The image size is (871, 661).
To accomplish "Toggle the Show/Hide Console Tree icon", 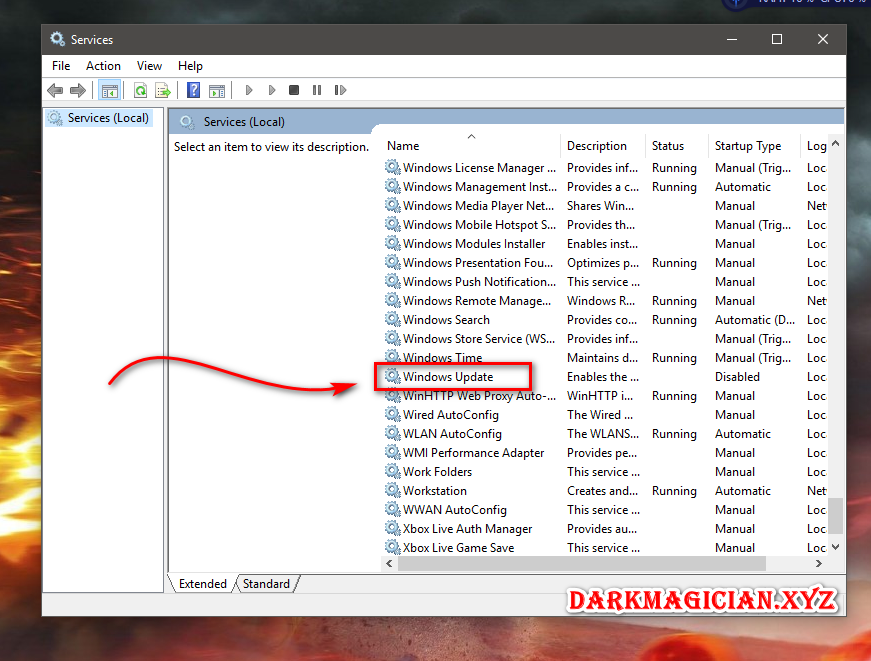I will pos(109,90).
